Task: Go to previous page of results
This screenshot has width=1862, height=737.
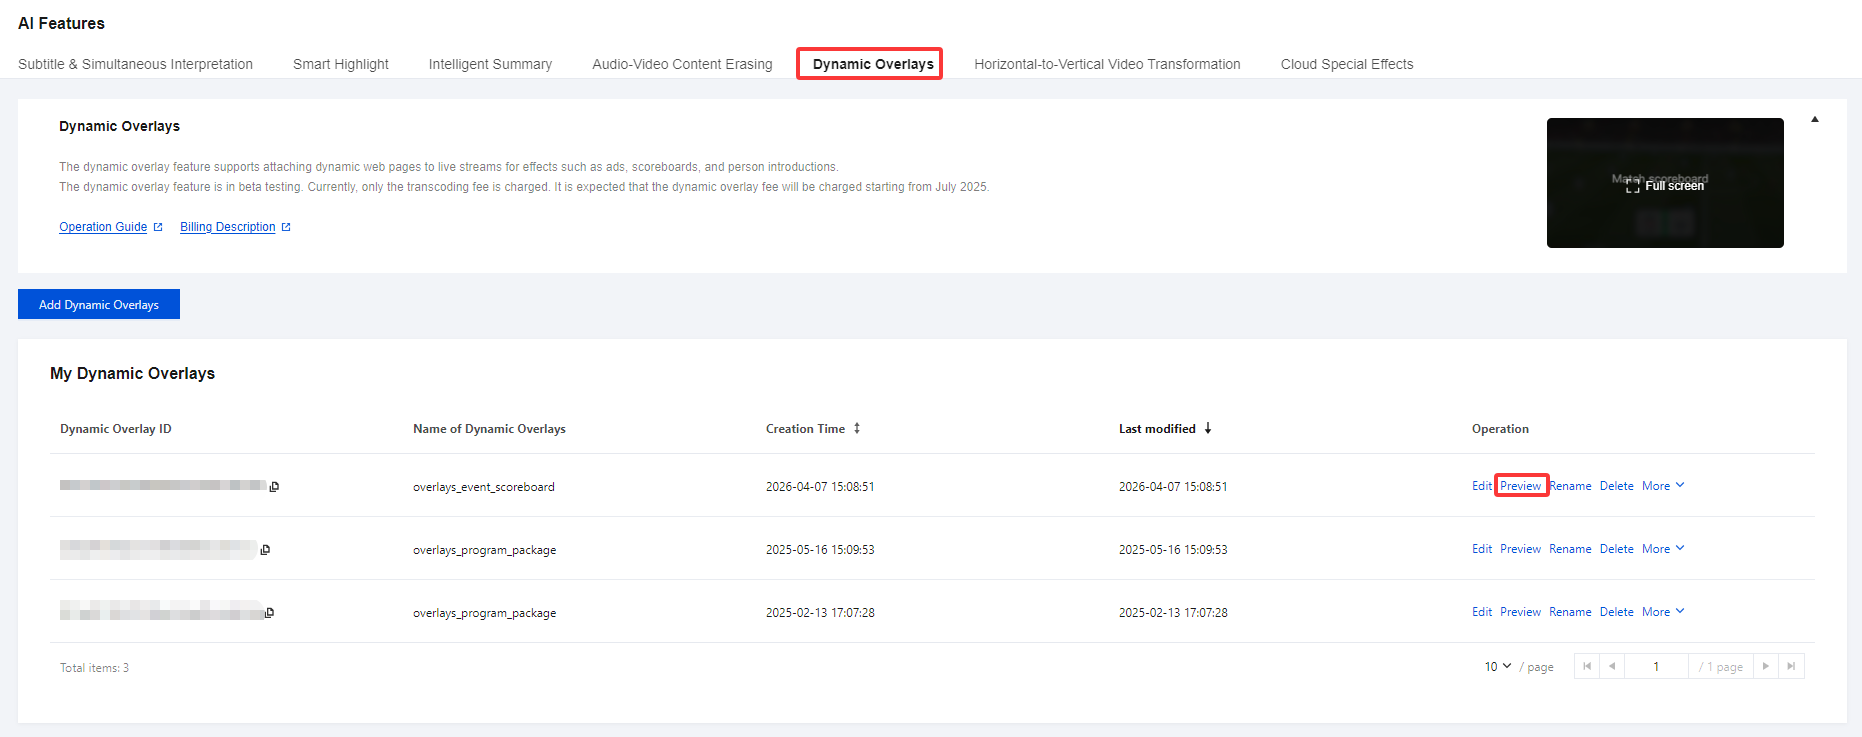Action: (x=1612, y=667)
